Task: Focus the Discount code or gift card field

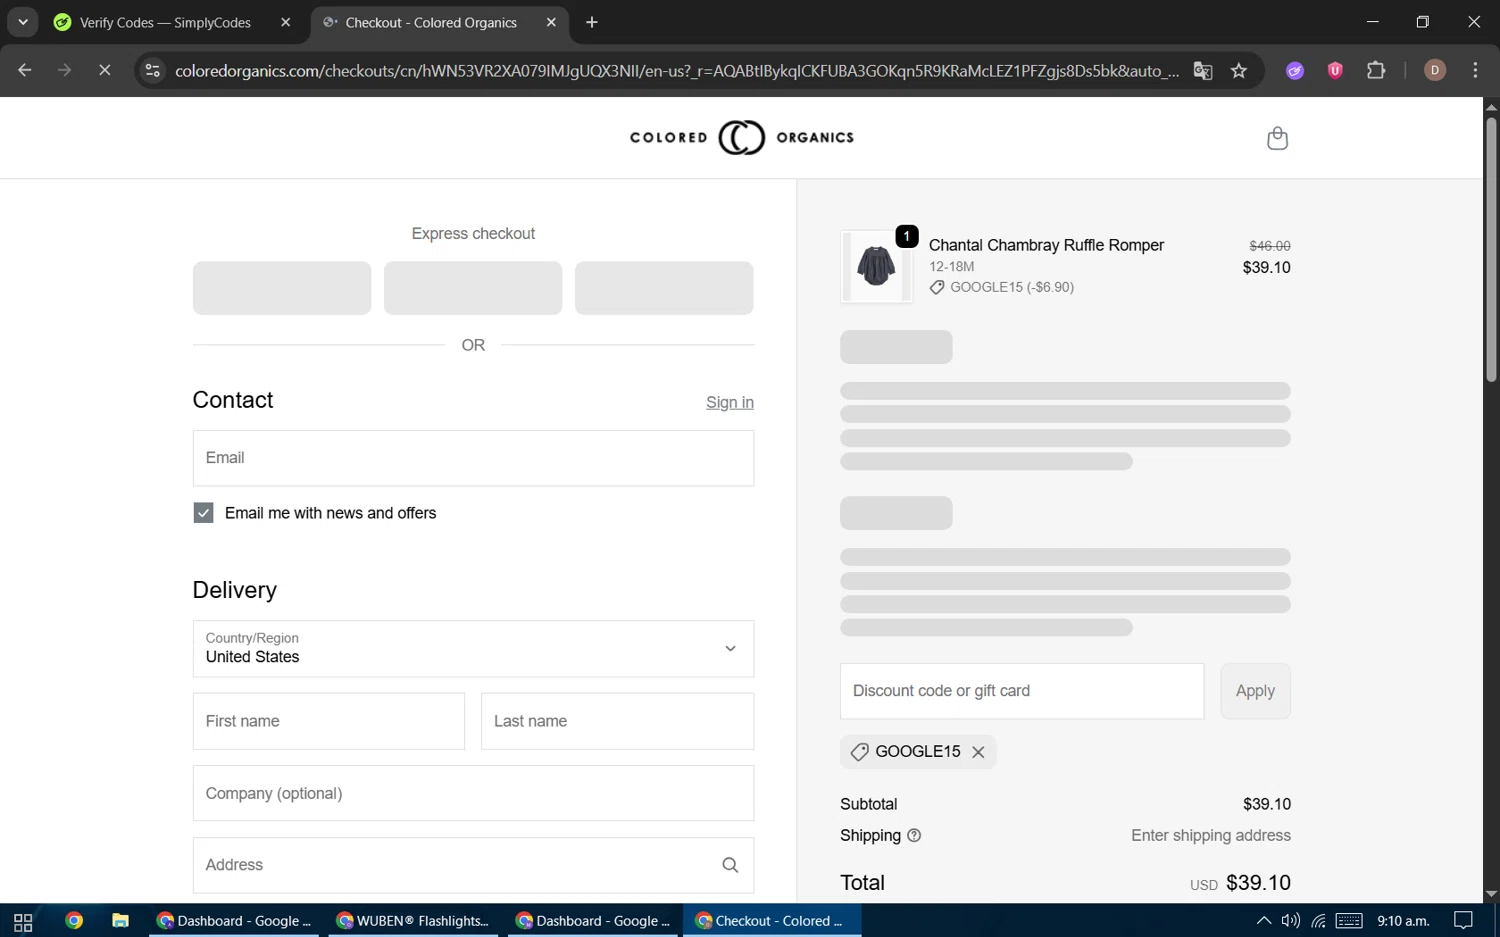Action: [x=1022, y=691]
